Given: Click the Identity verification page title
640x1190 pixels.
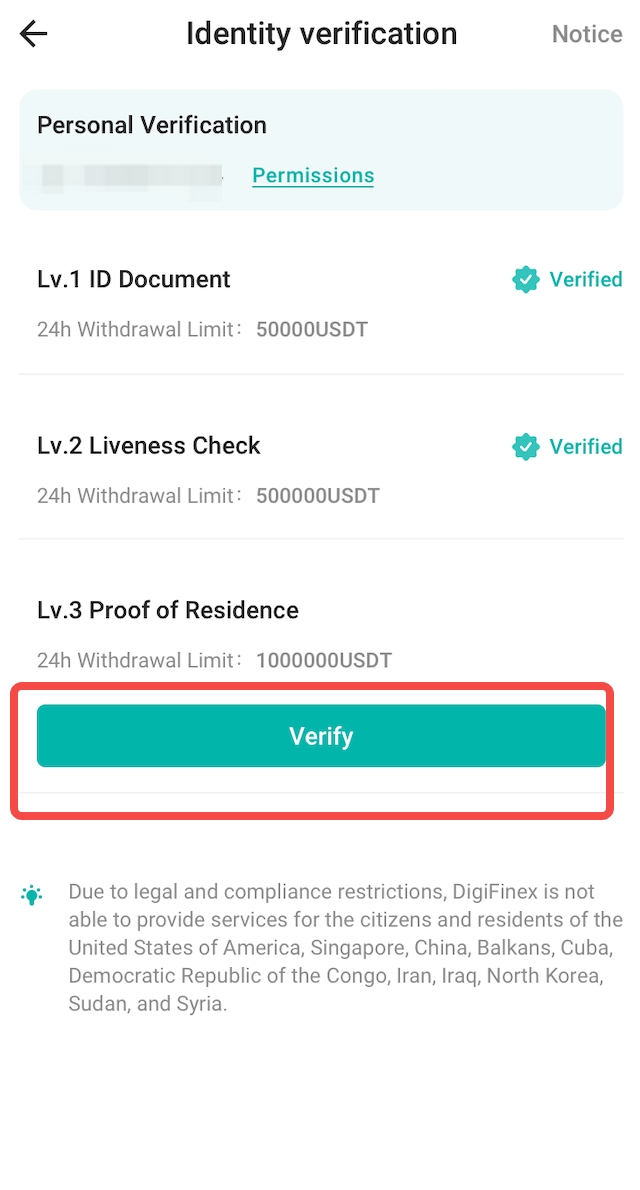Looking at the screenshot, I should (x=321, y=34).
